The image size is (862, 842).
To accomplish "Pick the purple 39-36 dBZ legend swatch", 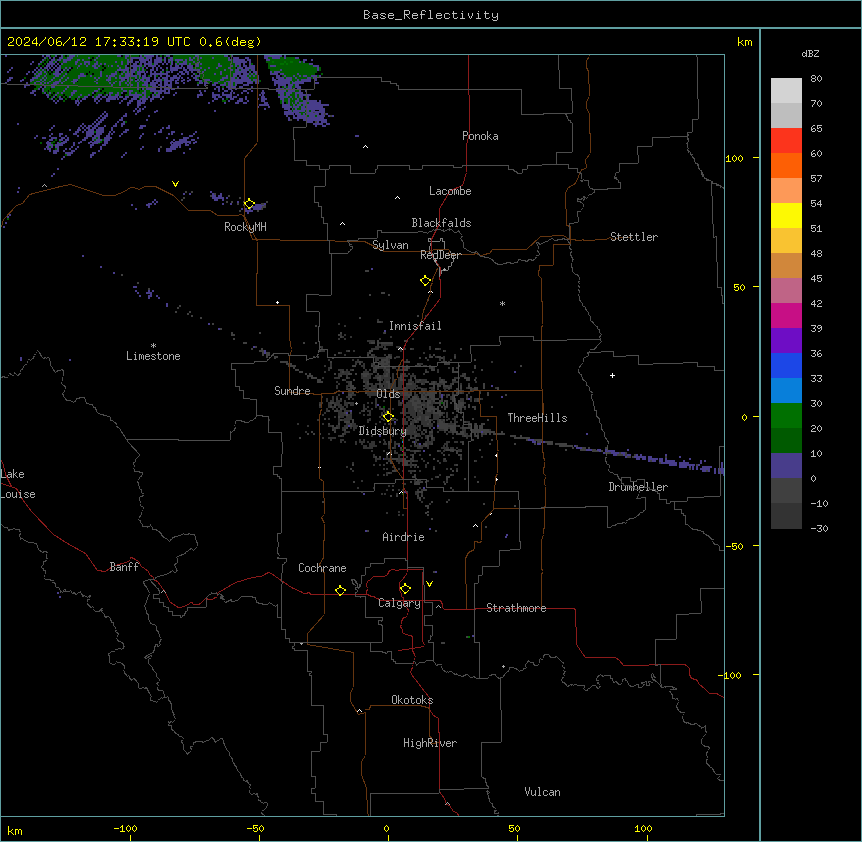I will click(x=786, y=341).
